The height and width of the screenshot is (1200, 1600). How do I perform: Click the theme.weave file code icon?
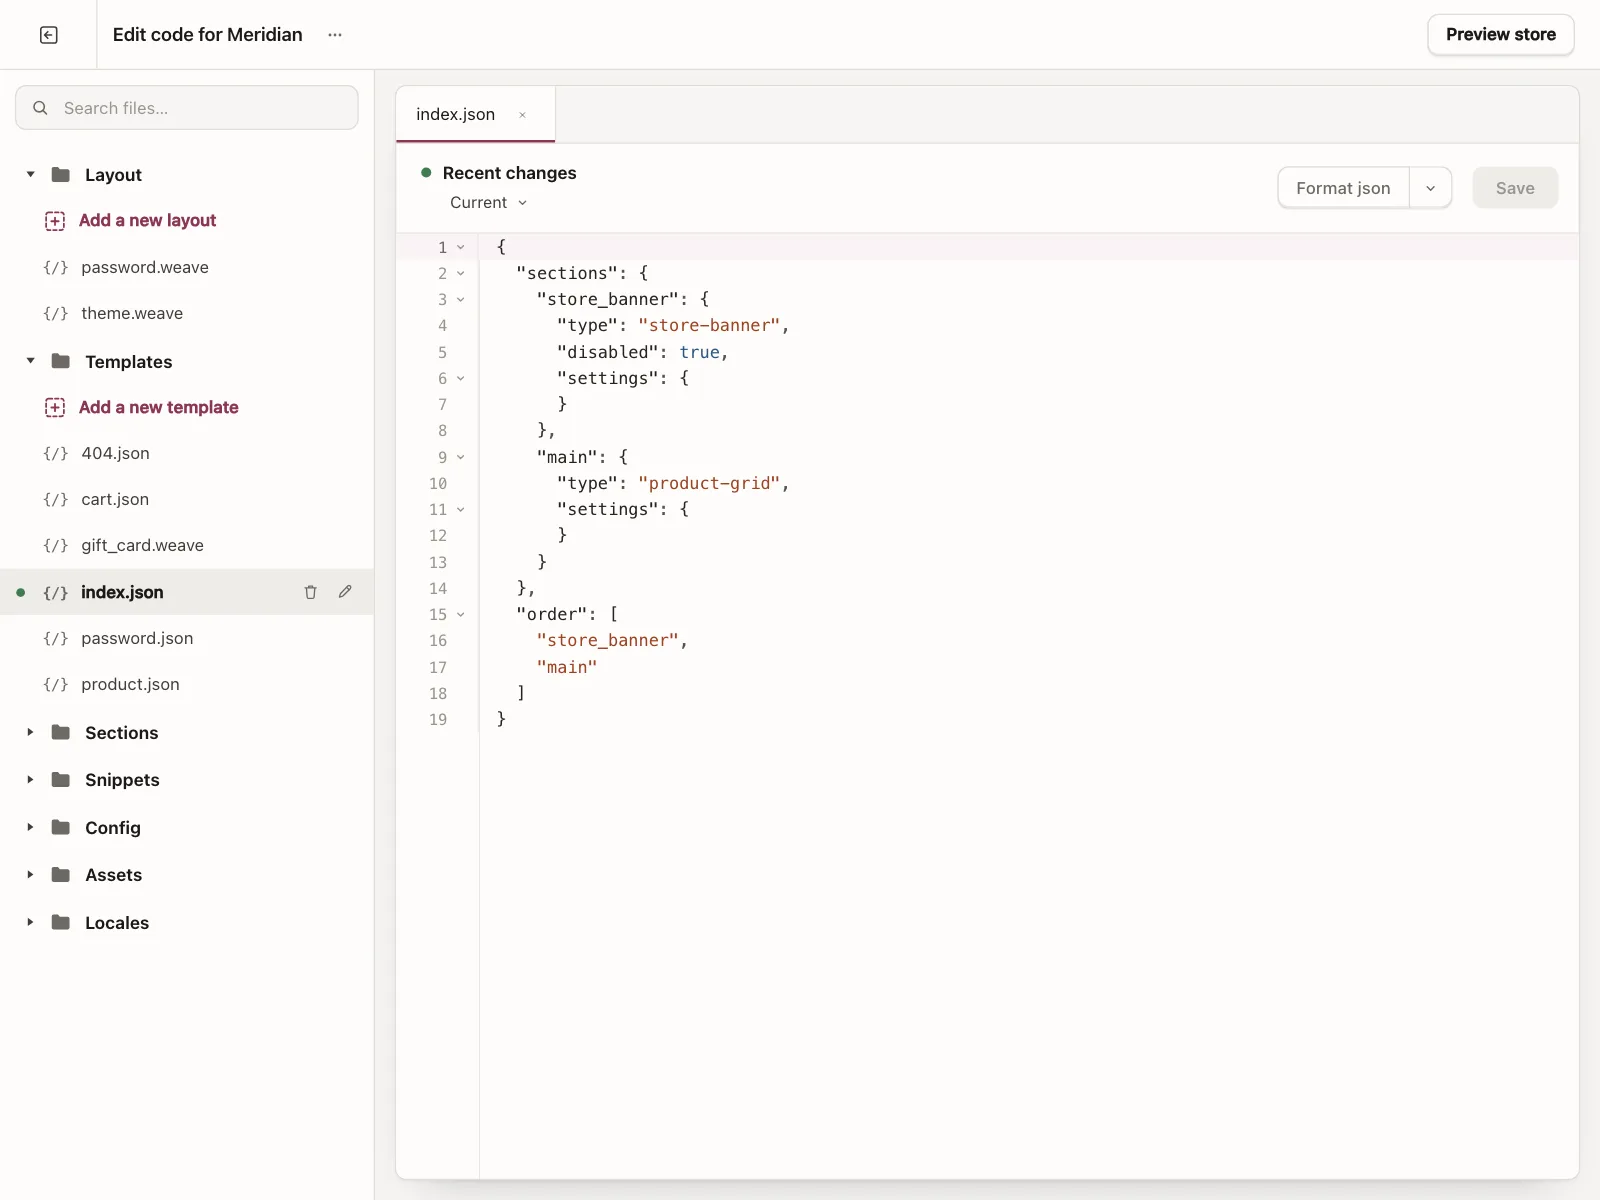(x=56, y=314)
